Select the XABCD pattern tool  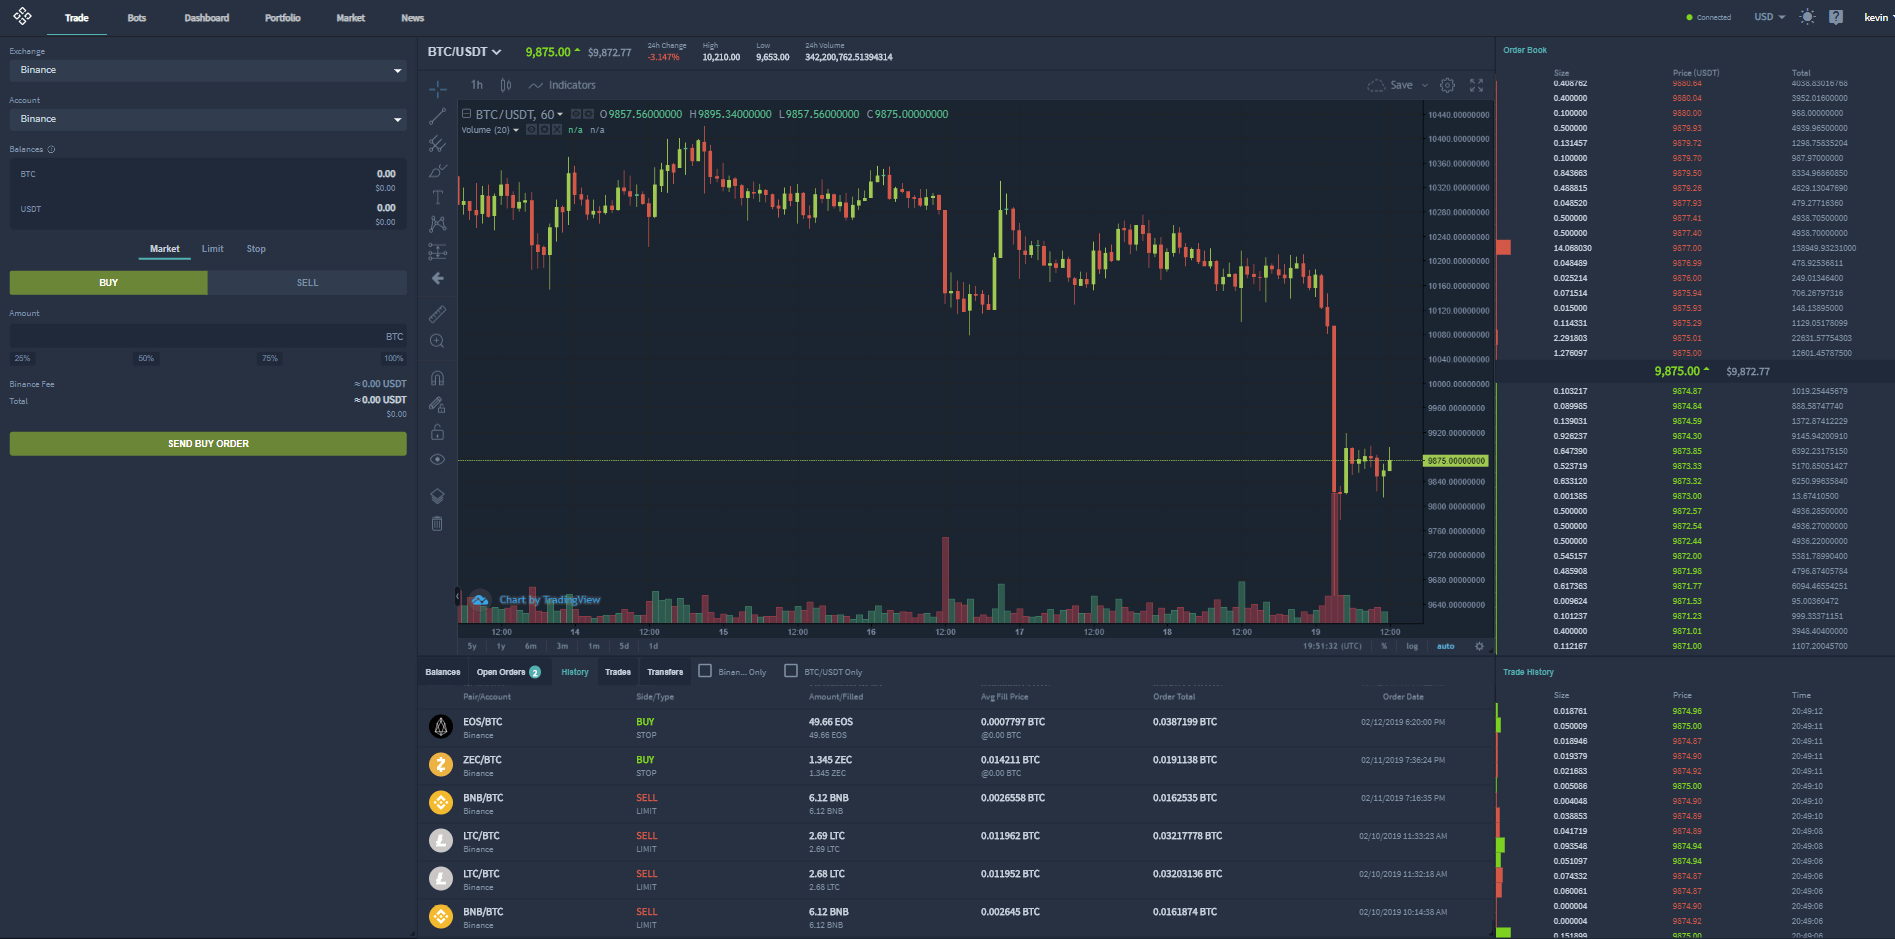pyautogui.click(x=437, y=224)
